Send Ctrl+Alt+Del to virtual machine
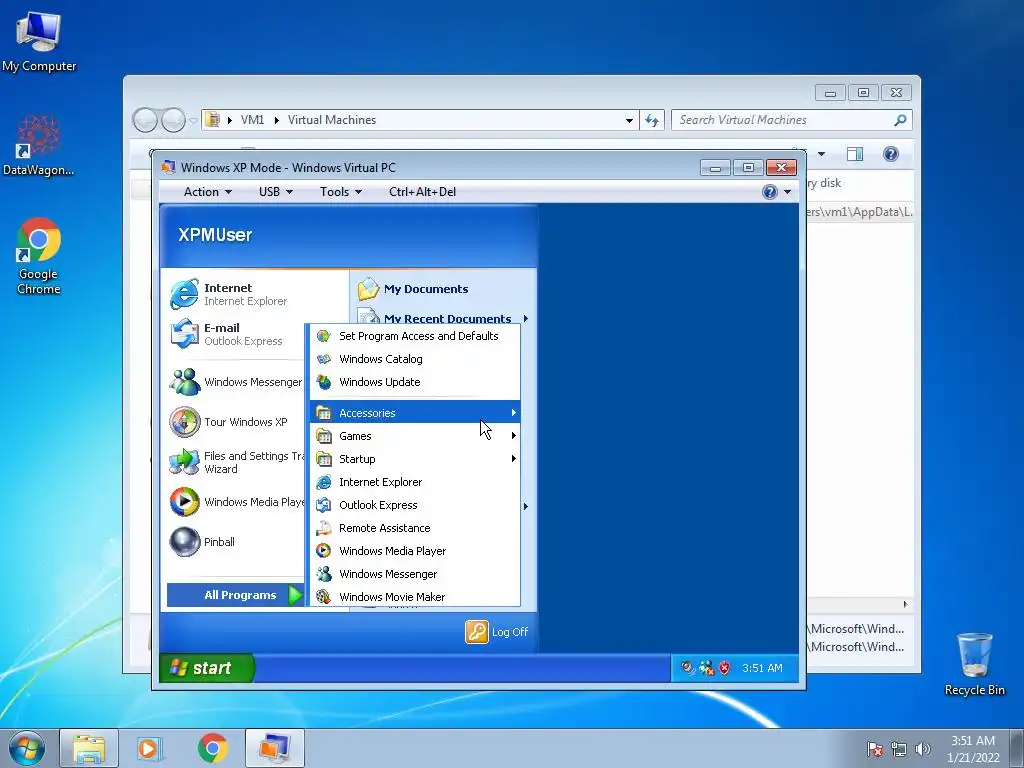1024x768 pixels. point(423,191)
